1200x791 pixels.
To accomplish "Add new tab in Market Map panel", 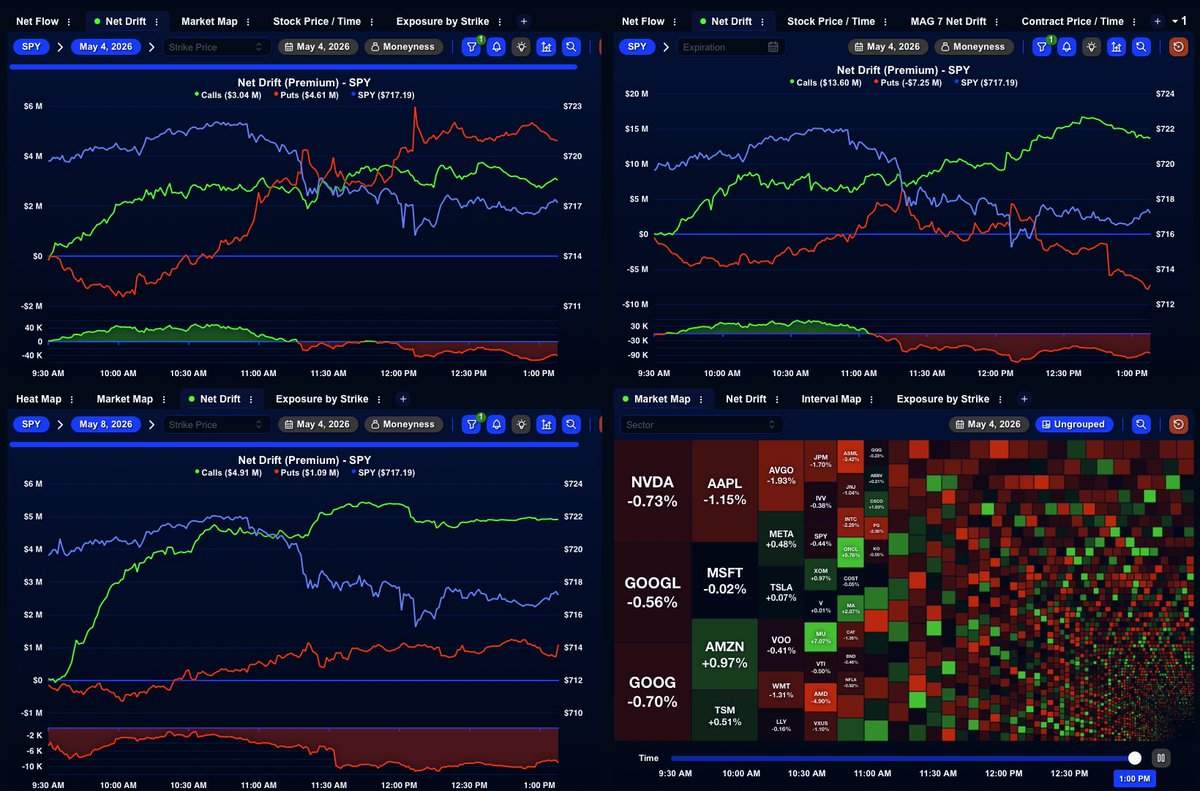I will 1023,399.
